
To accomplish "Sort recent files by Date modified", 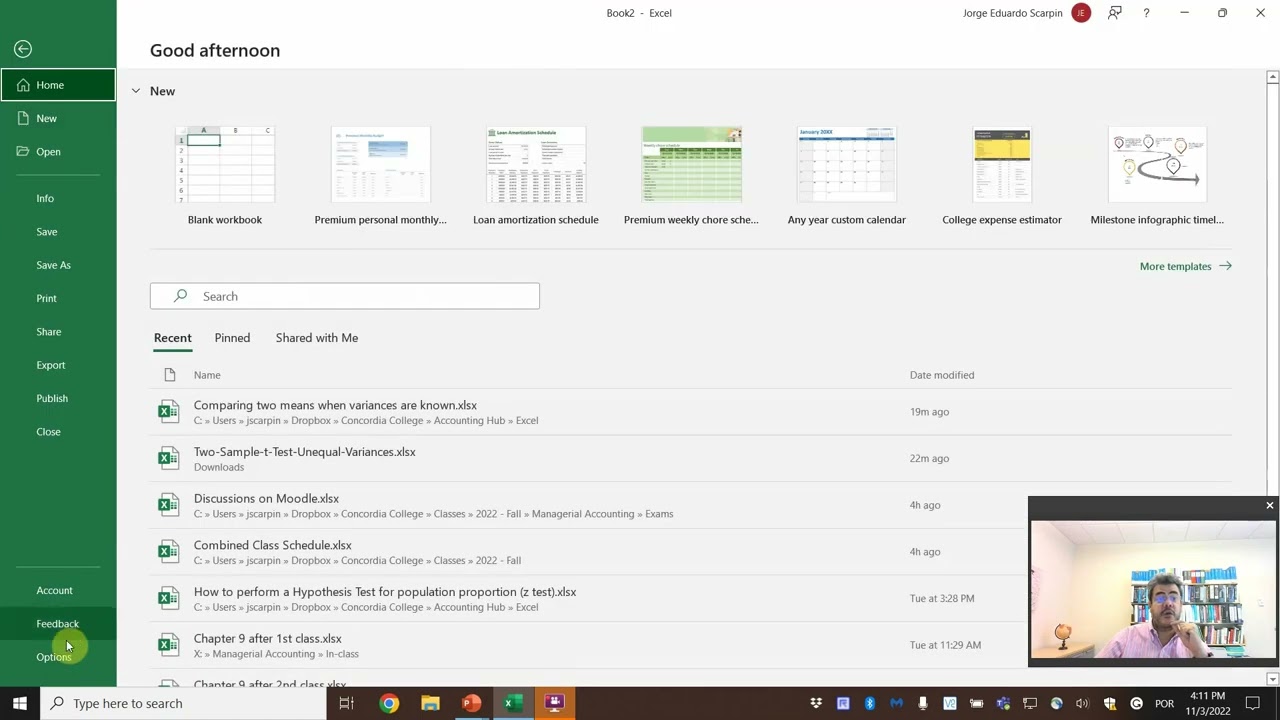I will 942,375.
